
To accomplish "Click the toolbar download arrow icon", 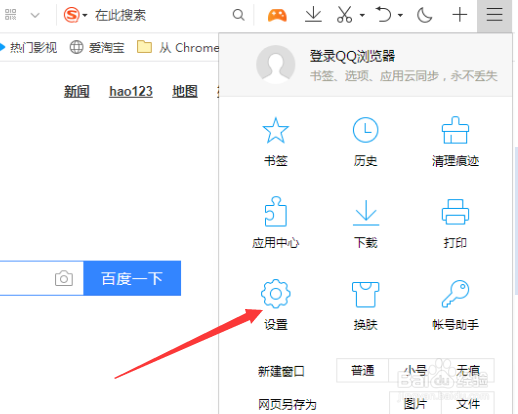I will click(x=313, y=15).
